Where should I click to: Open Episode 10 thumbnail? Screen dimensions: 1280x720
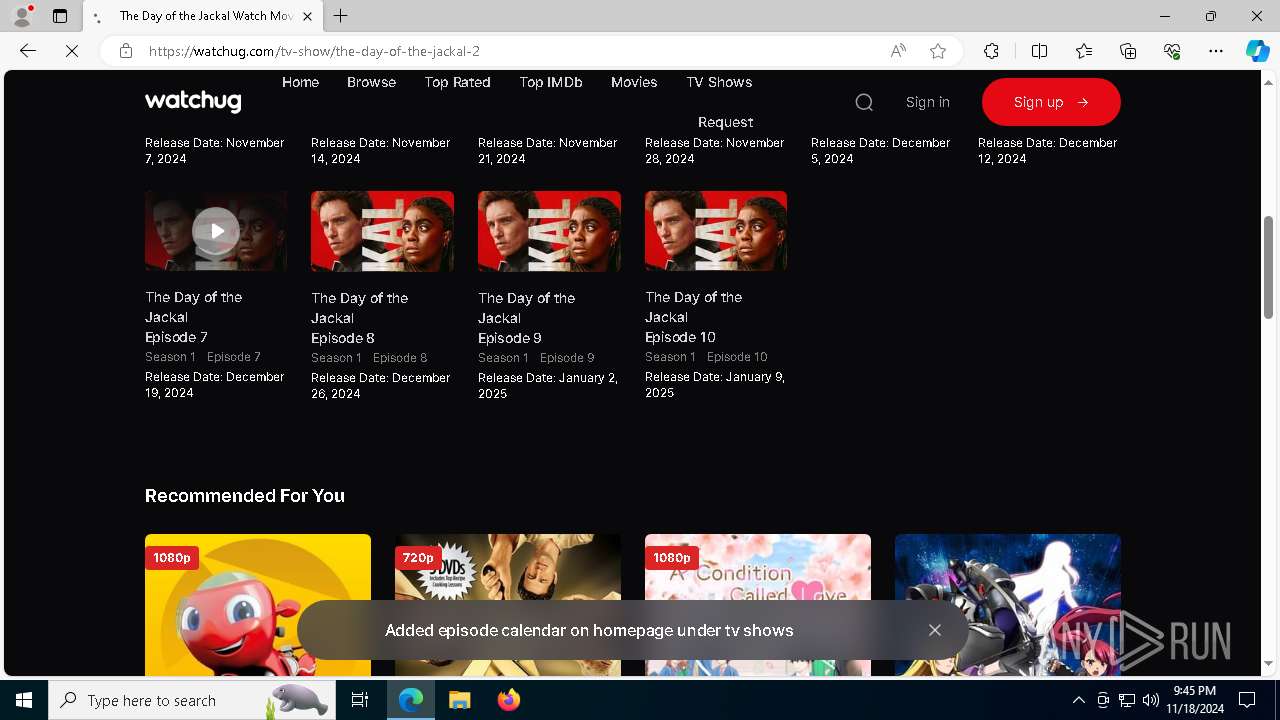click(x=716, y=231)
